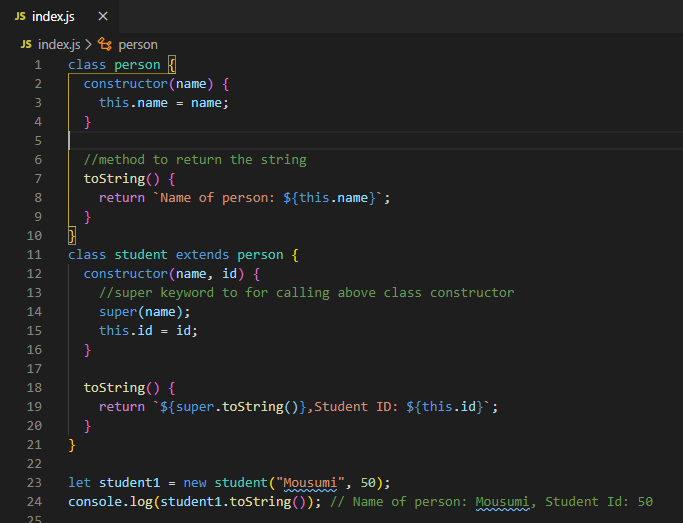This screenshot has height=523, width=683.
Task: Click 'class person' declaration on line 1
Action: click(114, 65)
